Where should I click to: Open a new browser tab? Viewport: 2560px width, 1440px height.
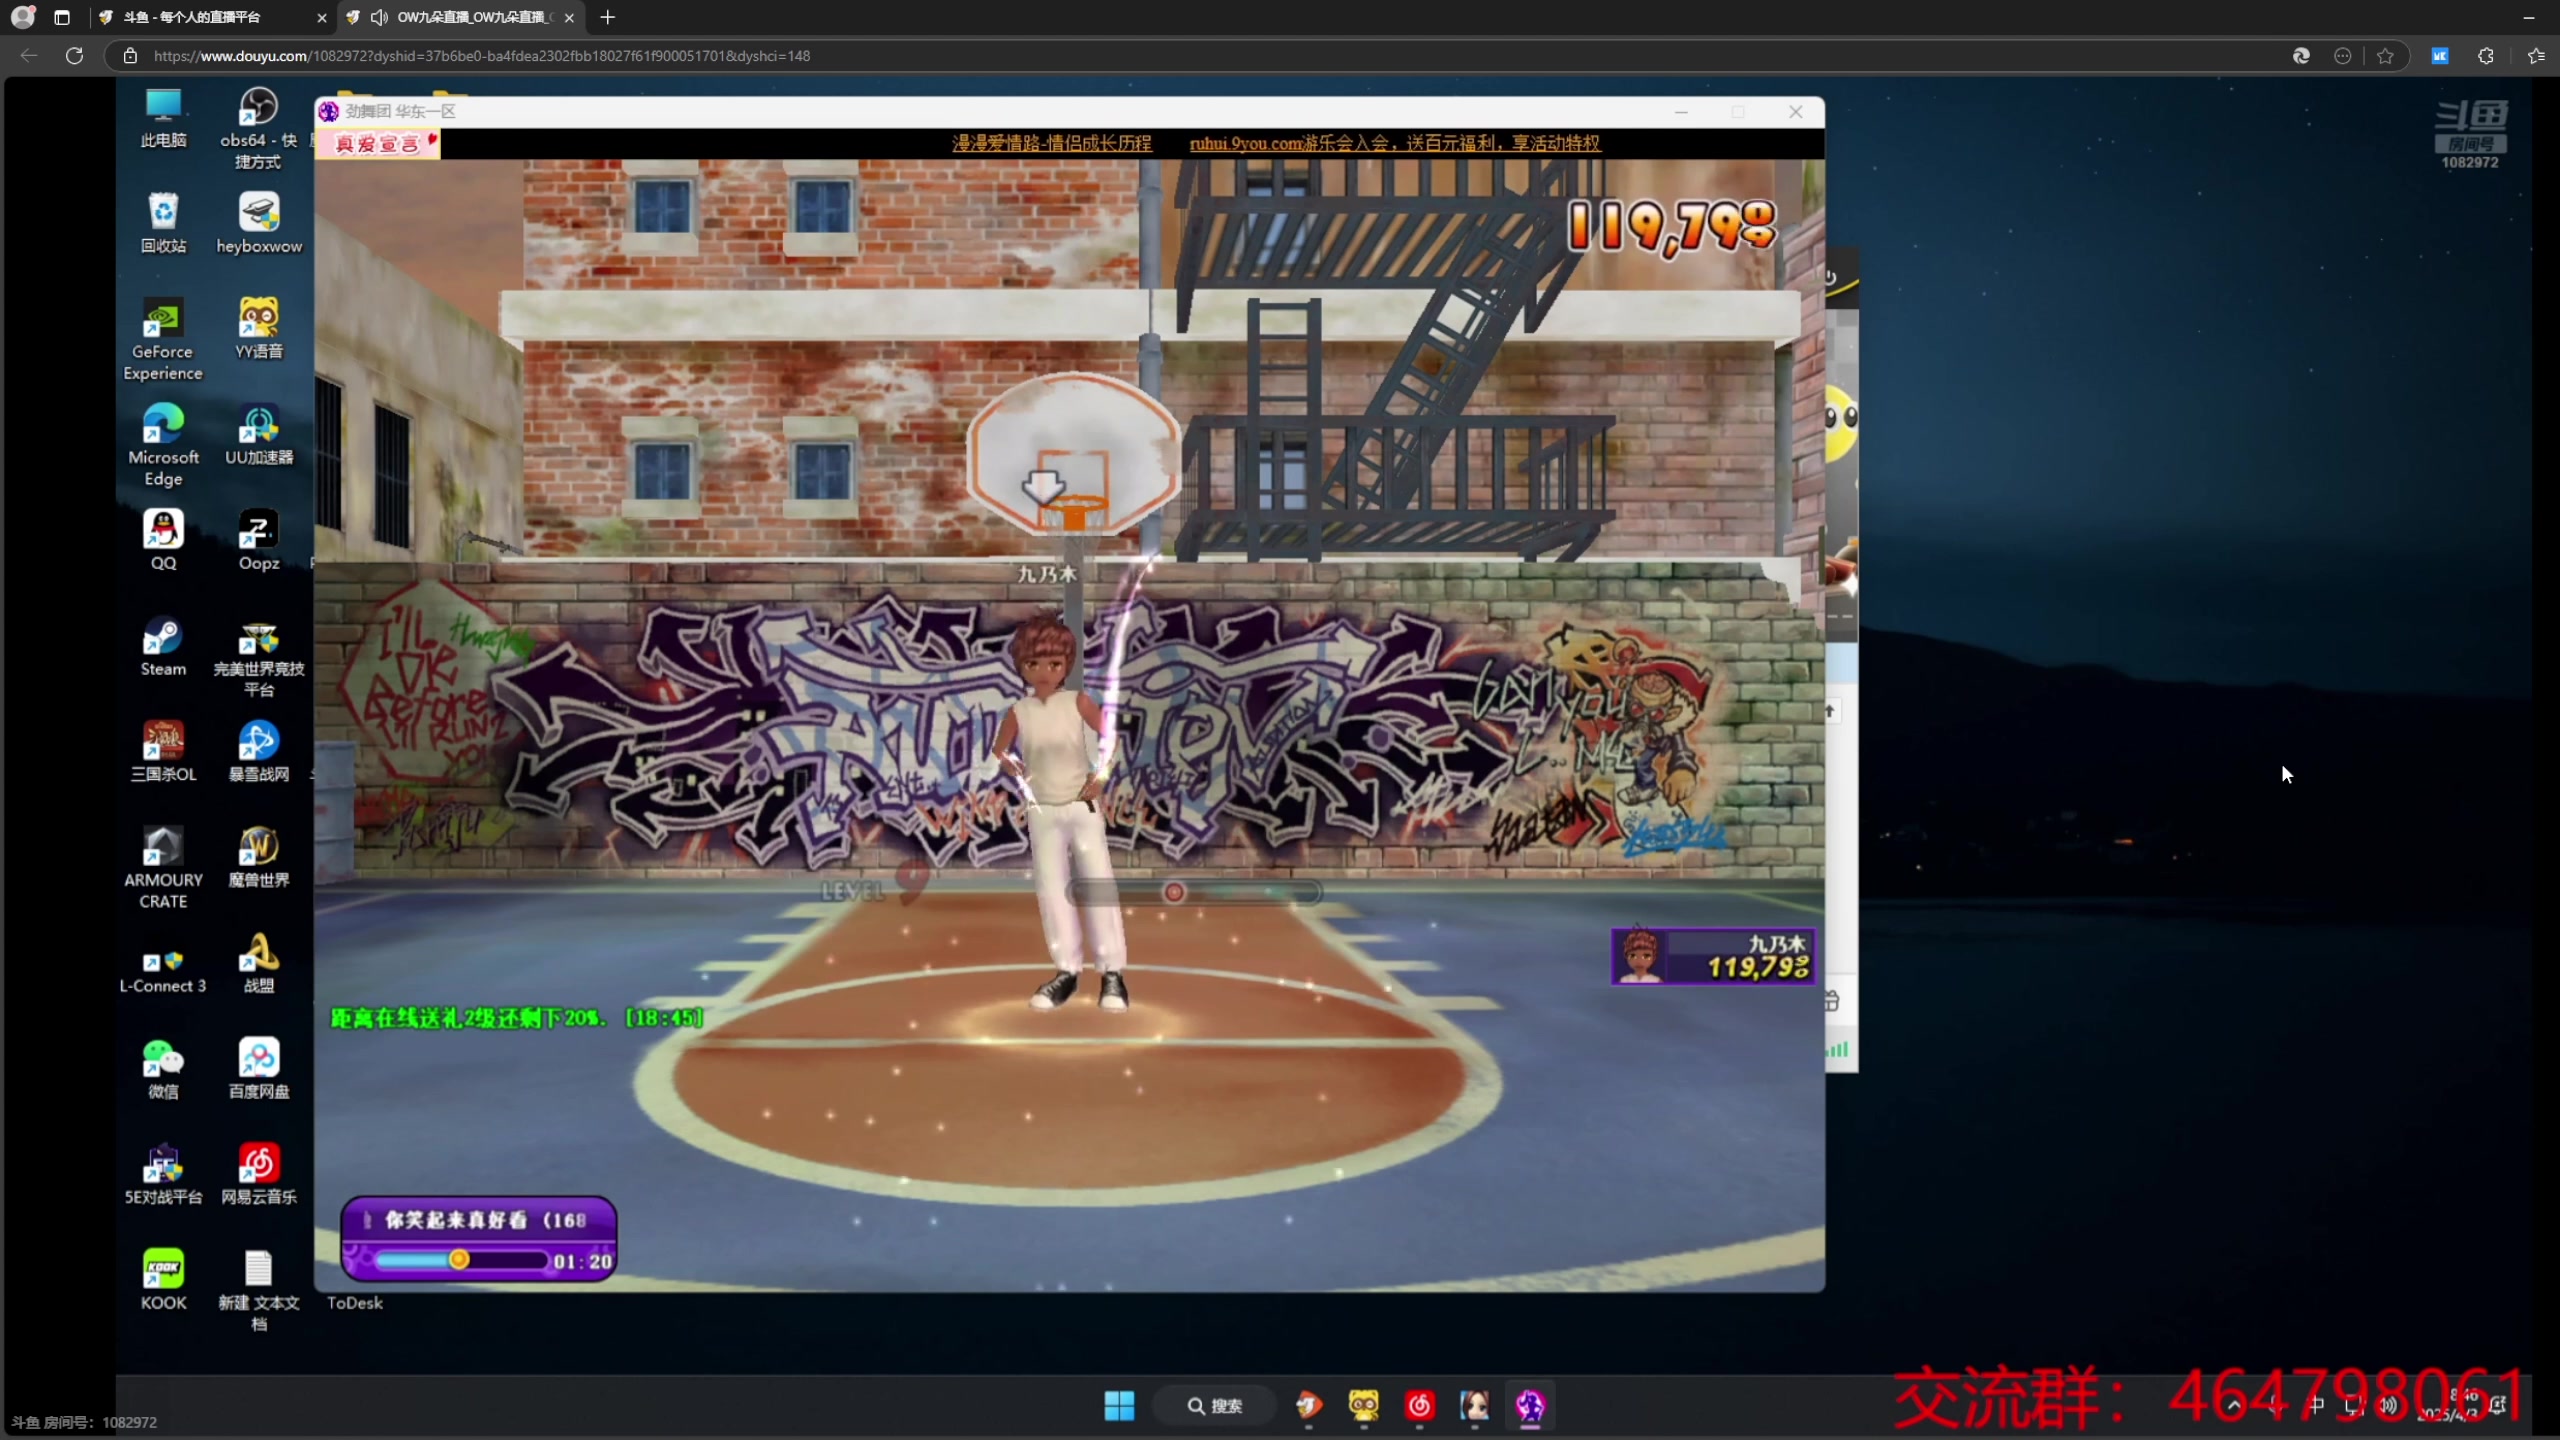point(608,17)
